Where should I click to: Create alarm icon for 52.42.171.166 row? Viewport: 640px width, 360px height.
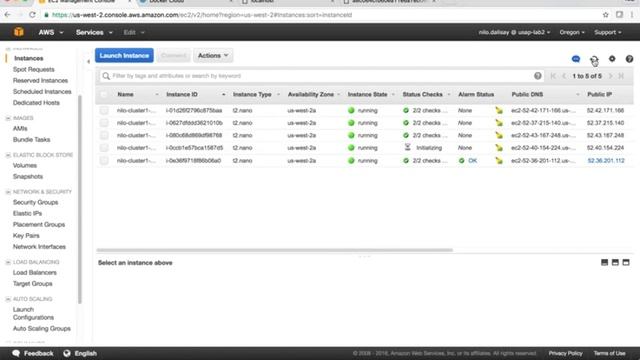499,110
